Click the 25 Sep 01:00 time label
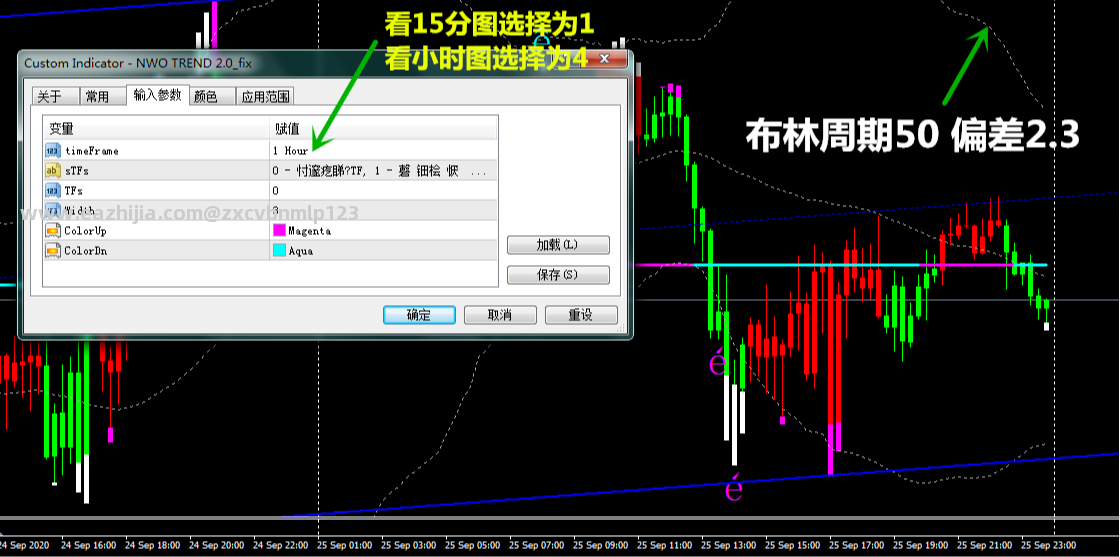 click(x=342, y=546)
